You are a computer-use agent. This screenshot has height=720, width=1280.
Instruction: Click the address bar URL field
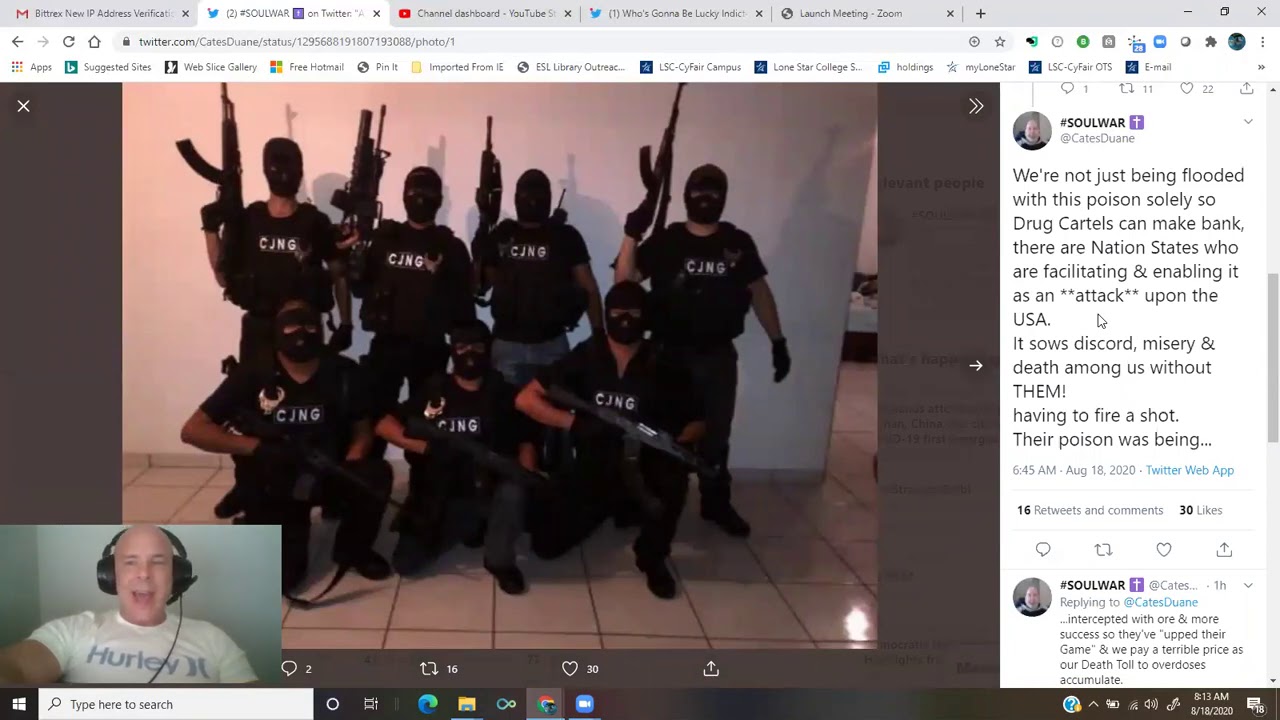click(540, 42)
